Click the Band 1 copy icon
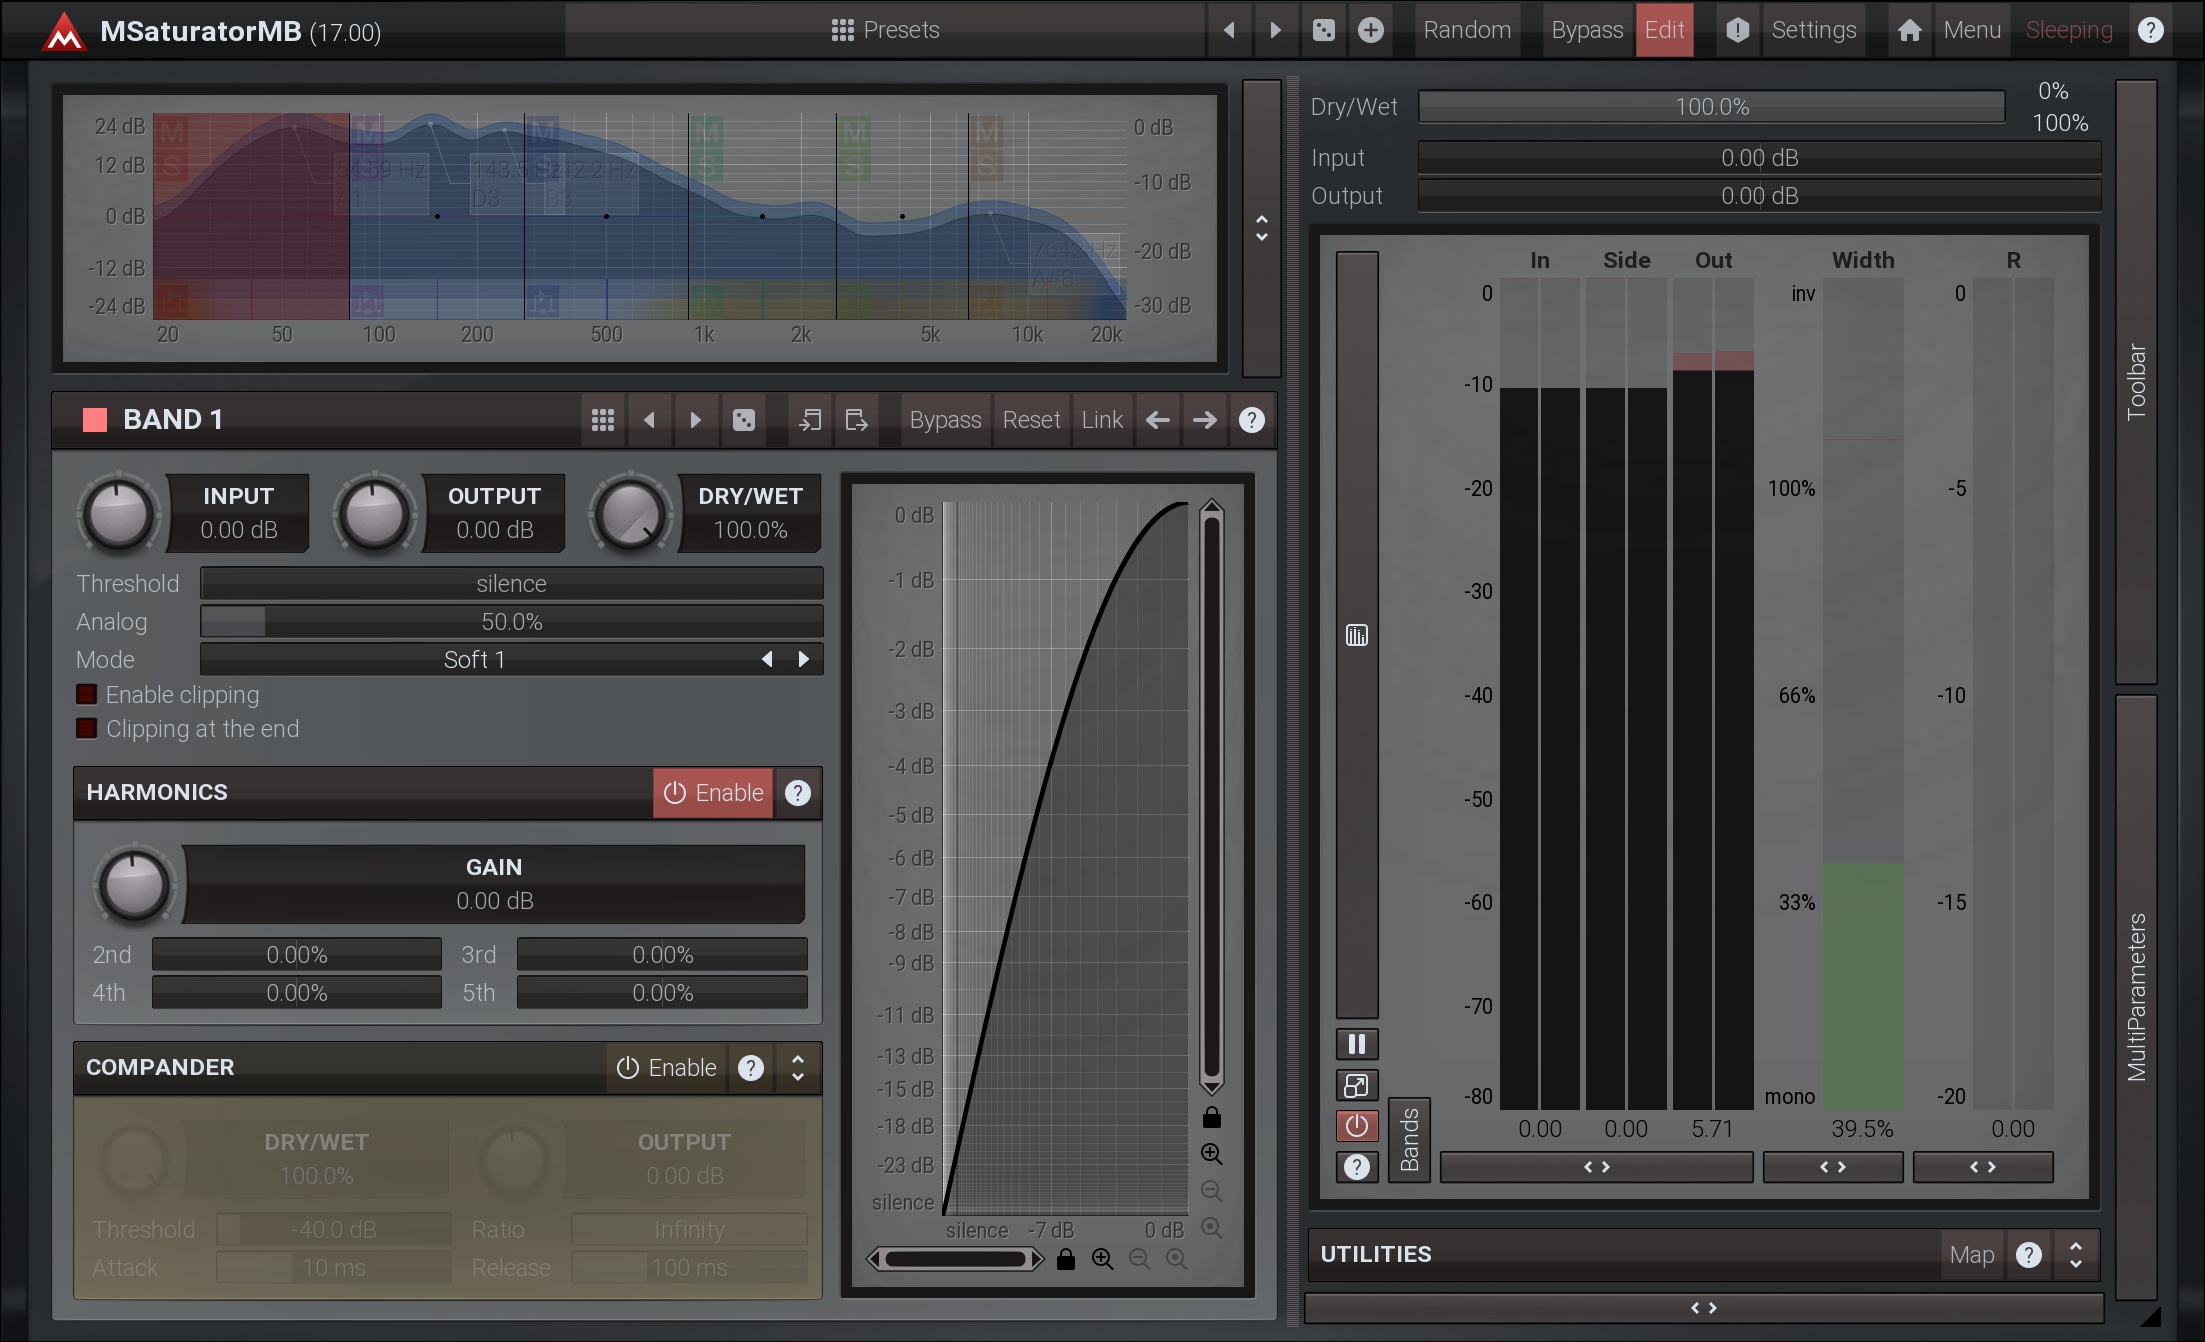 tap(809, 420)
